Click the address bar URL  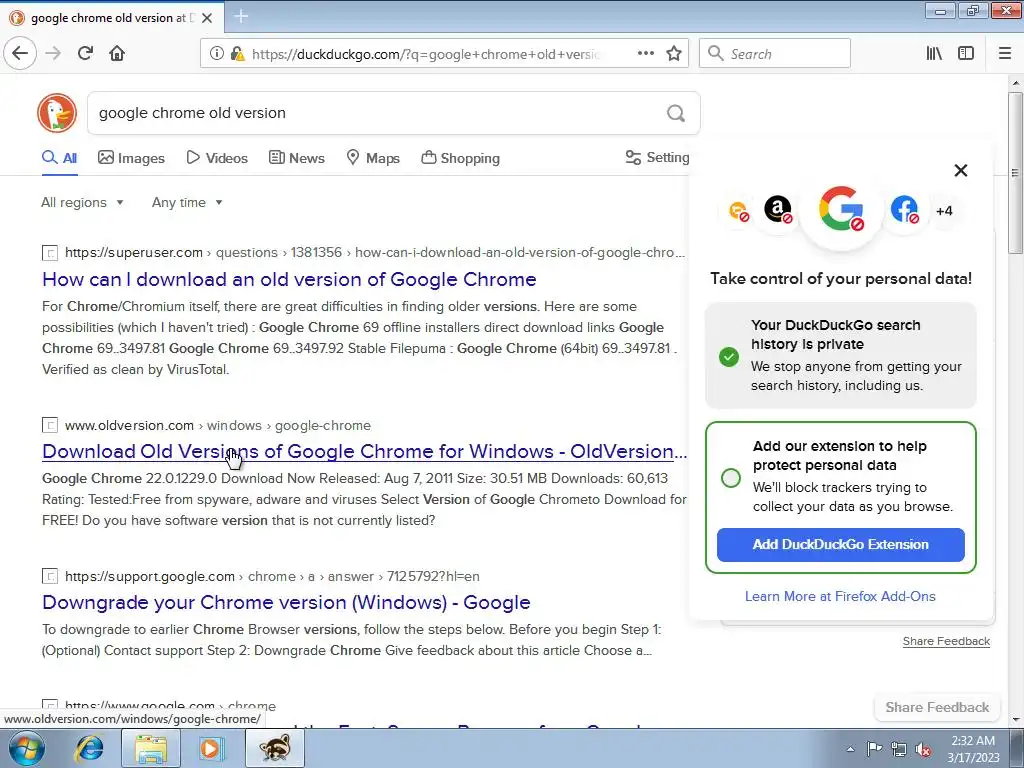tap(424, 54)
